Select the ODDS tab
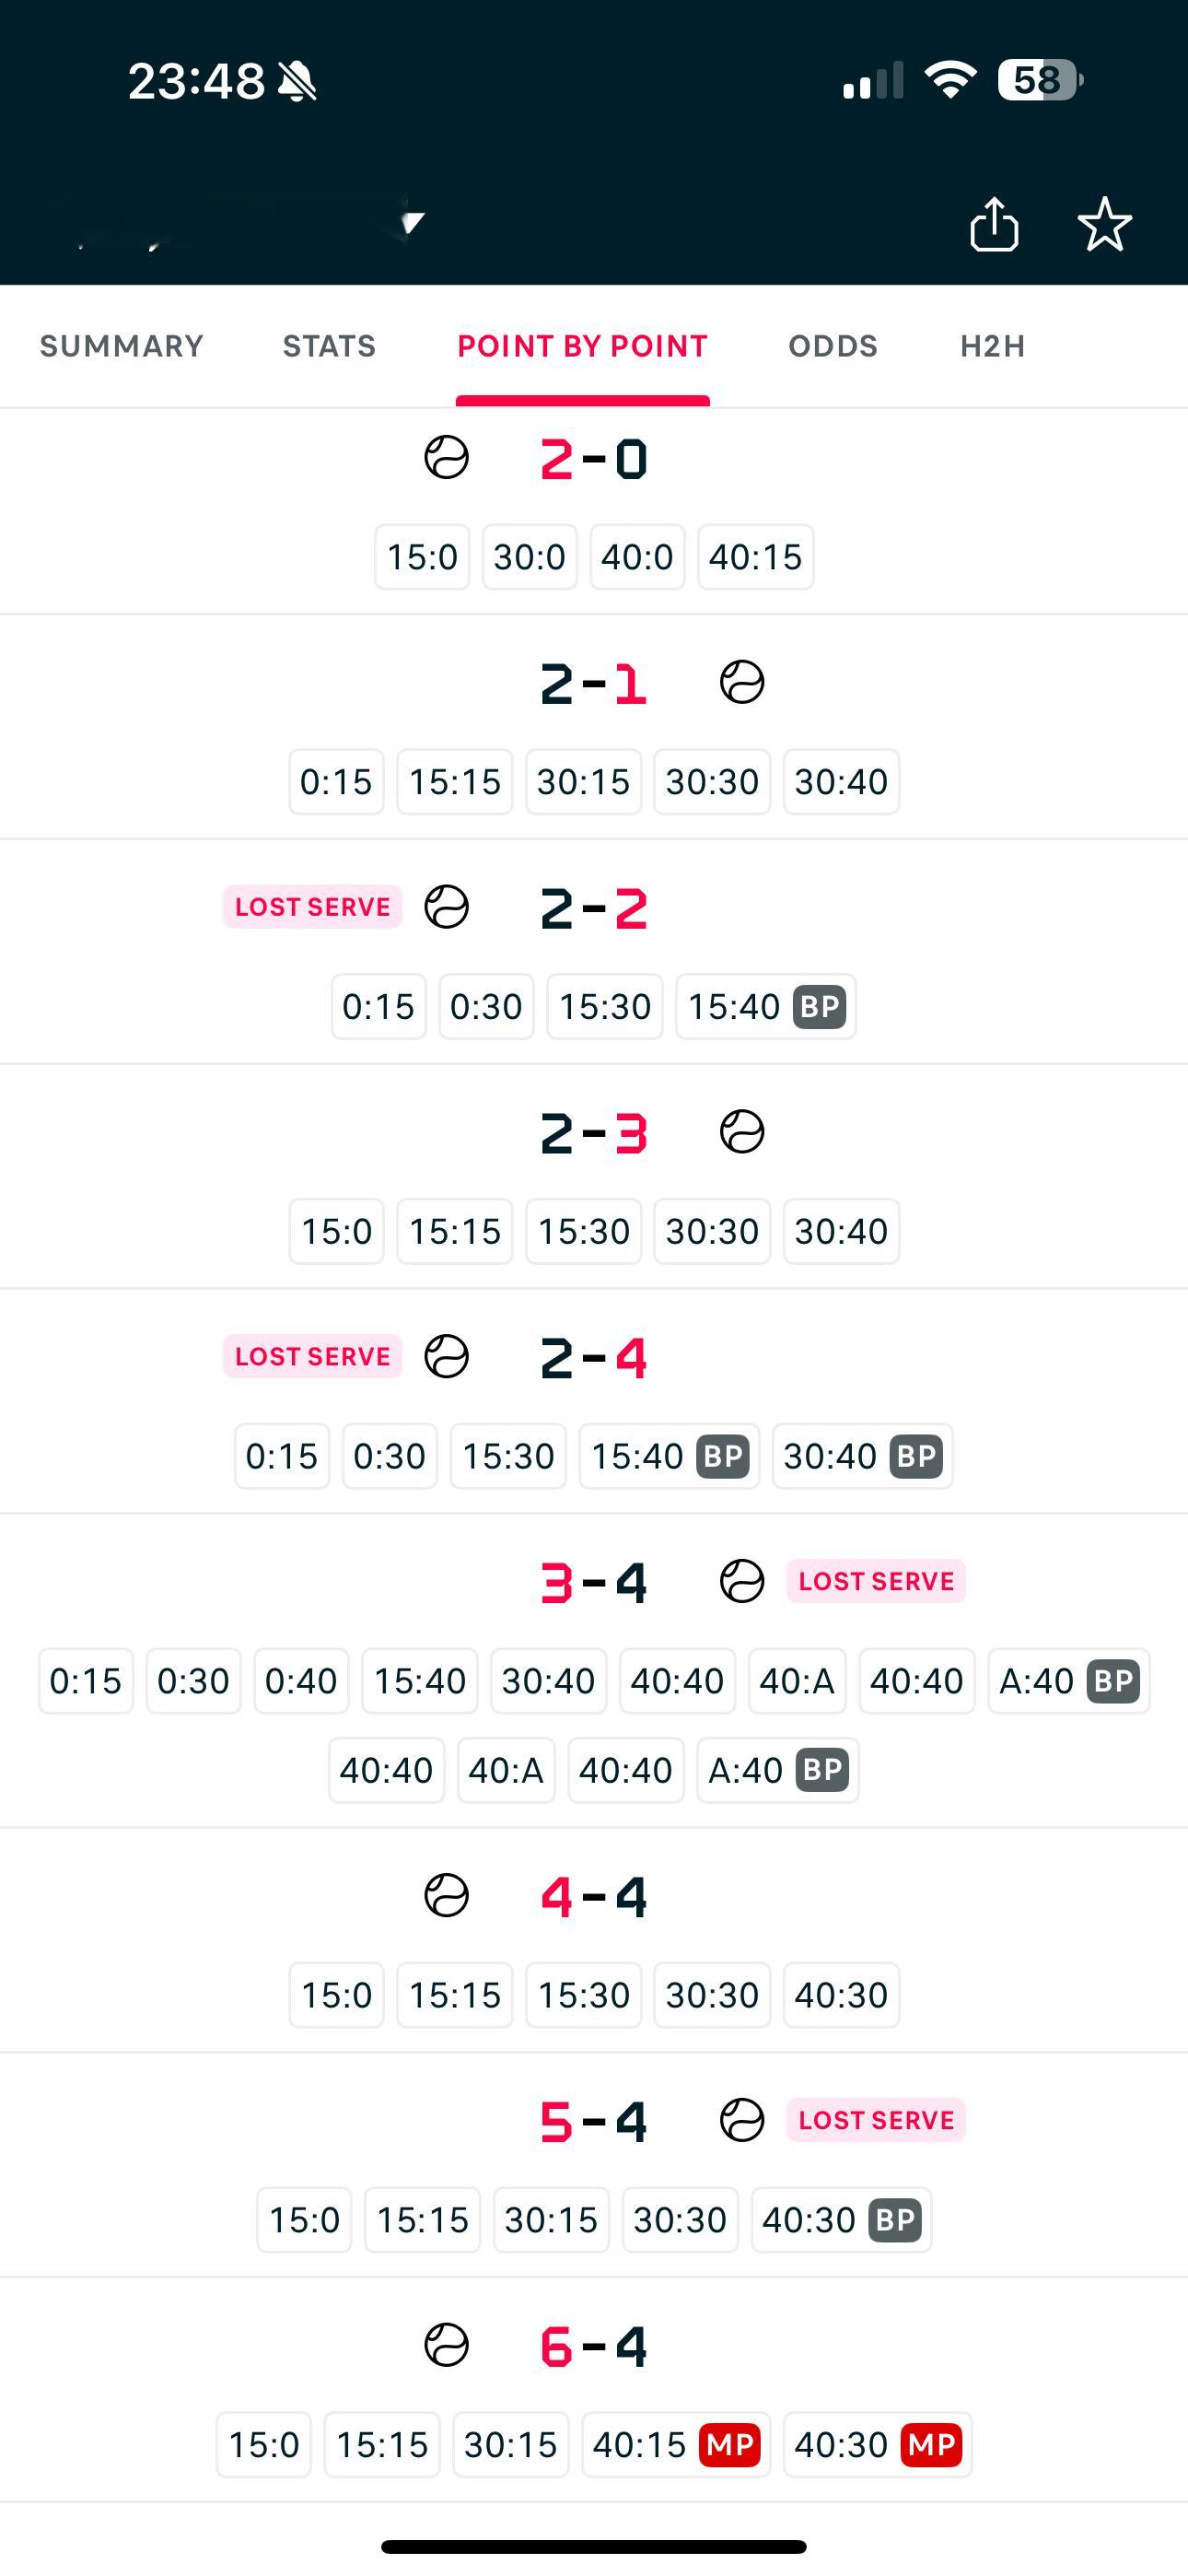 tap(833, 346)
